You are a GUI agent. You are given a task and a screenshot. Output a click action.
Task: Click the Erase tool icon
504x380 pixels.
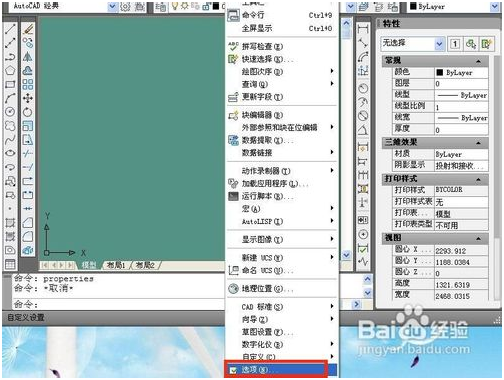click(28, 29)
